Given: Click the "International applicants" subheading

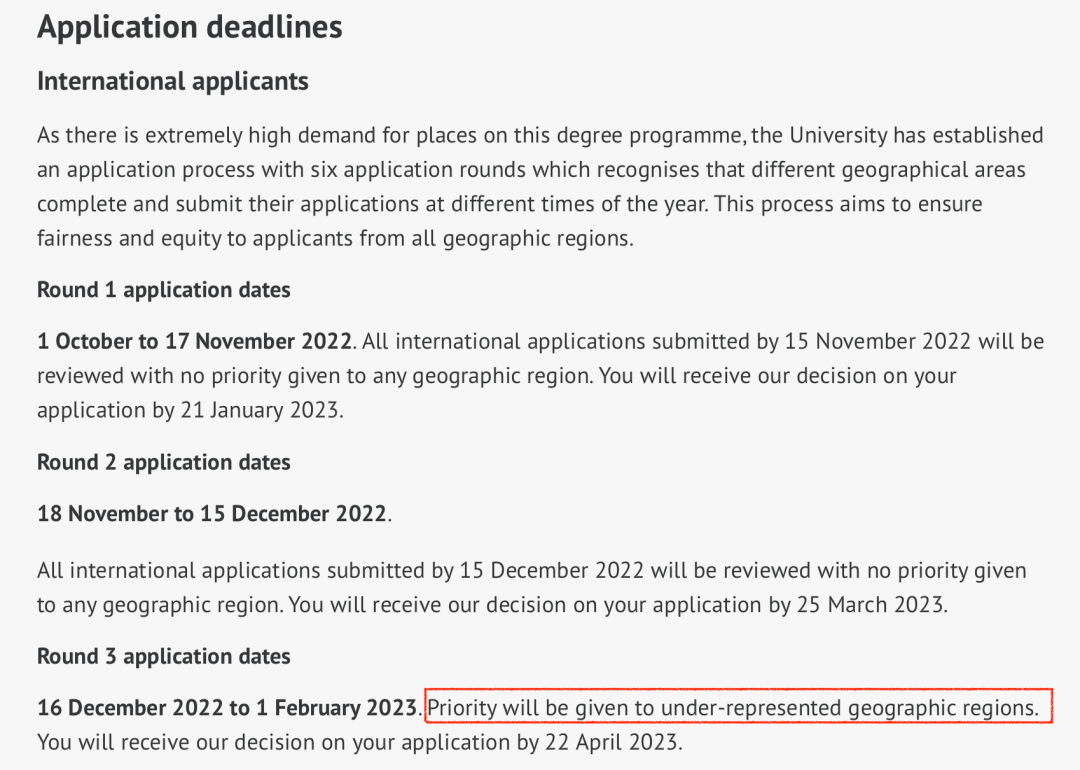Looking at the screenshot, I should (173, 81).
